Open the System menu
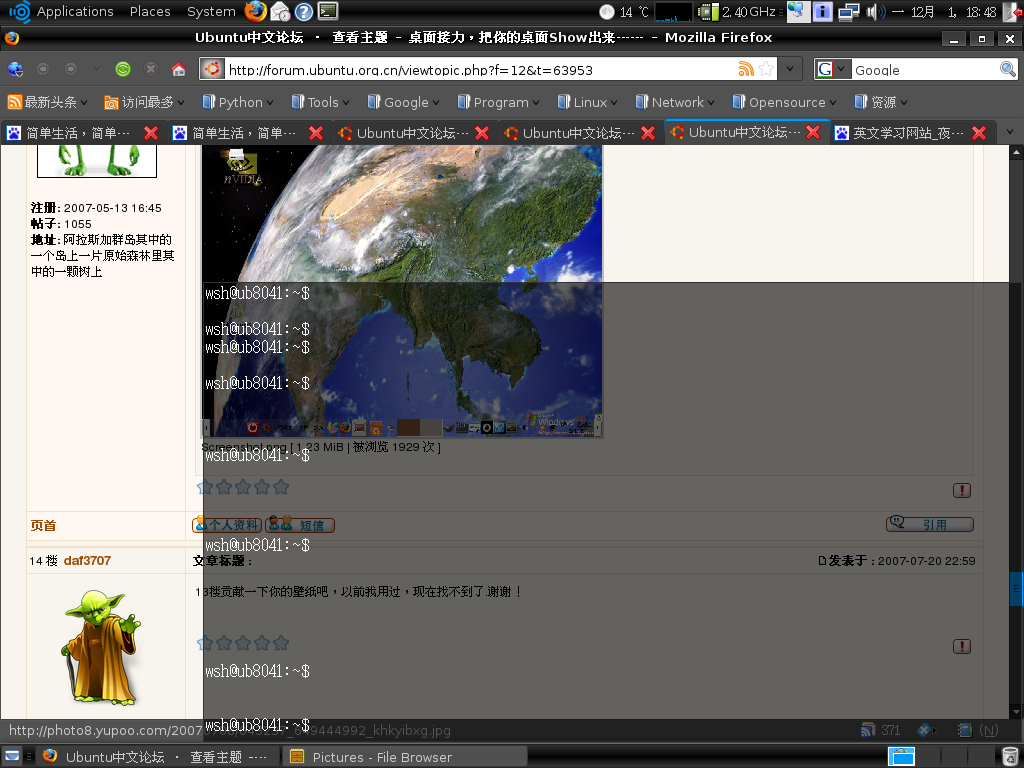 click(x=211, y=11)
